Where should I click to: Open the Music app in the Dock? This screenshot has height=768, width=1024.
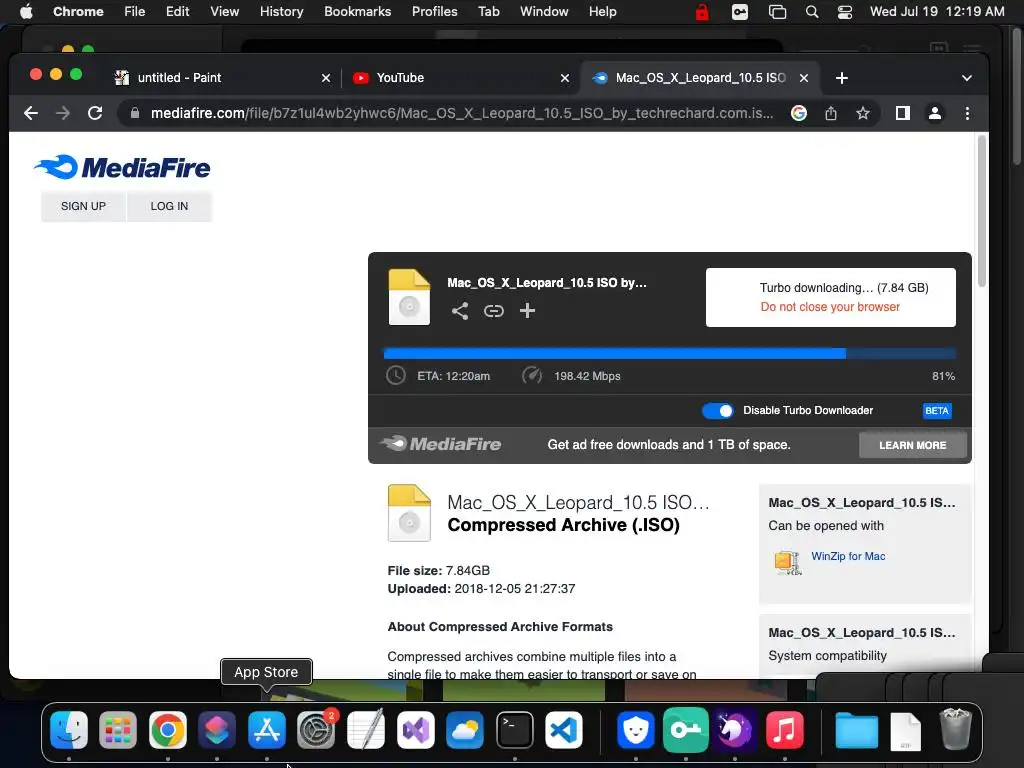coord(784,729)
